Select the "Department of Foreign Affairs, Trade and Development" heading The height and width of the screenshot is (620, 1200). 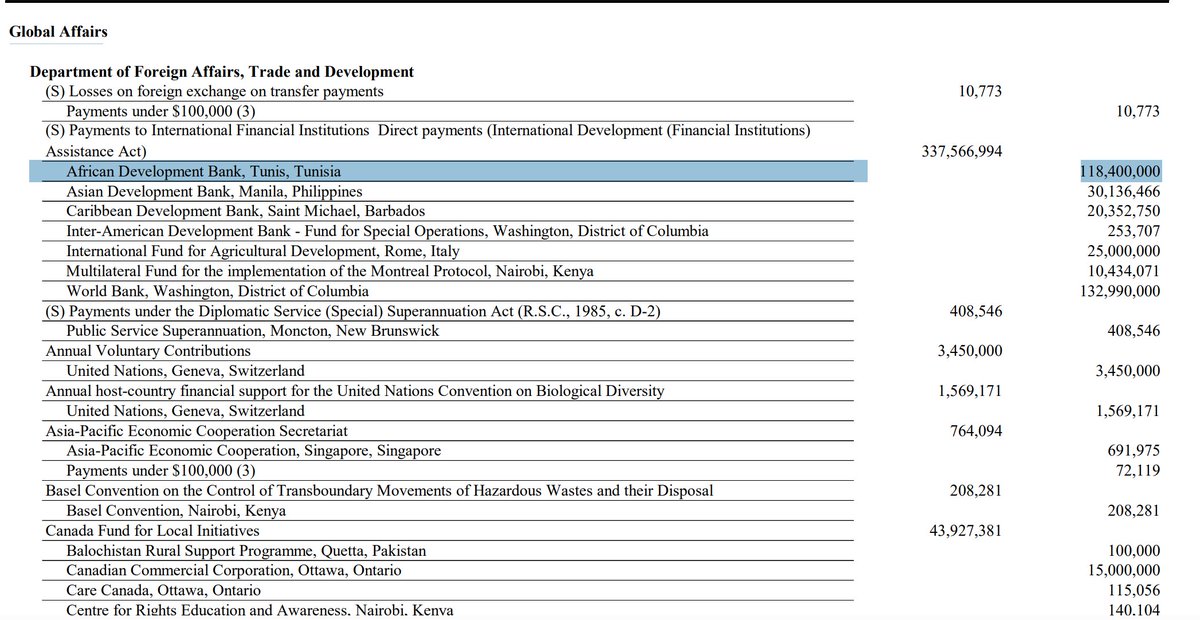coord(222,72)
